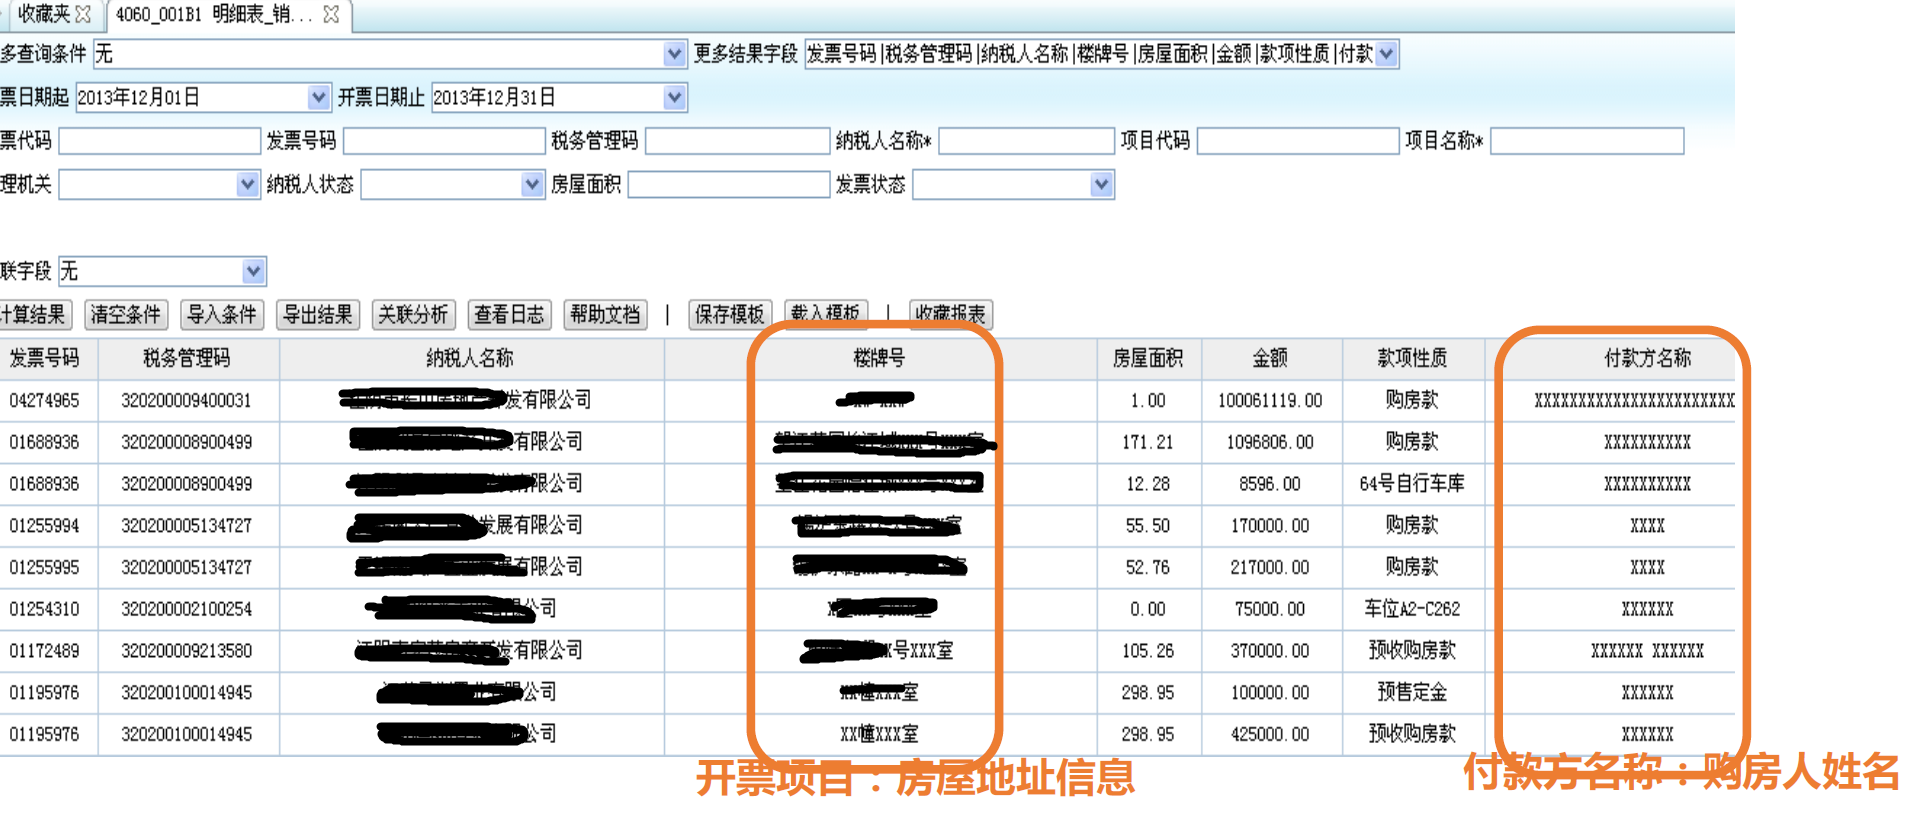Screen dimensions: 1911x822
Task: Open 关联分析
Action: point(414,315)
